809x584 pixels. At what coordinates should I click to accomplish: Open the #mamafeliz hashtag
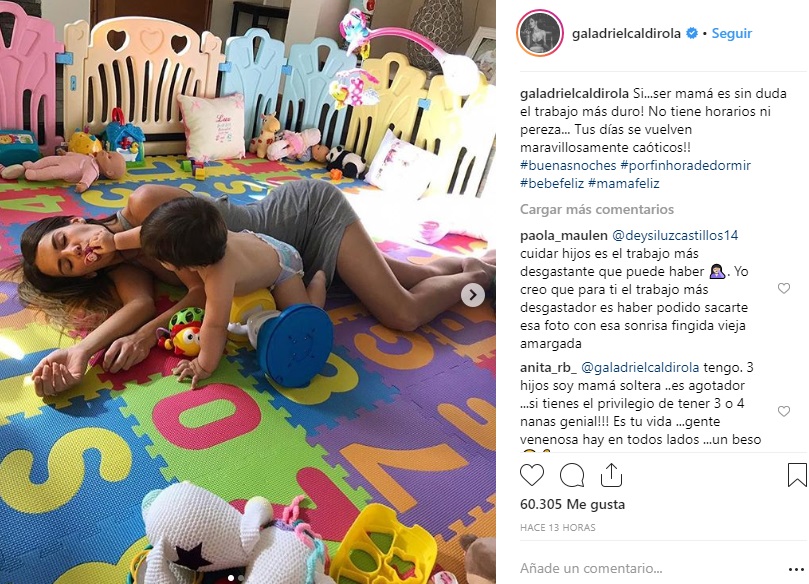click(623, 183)
